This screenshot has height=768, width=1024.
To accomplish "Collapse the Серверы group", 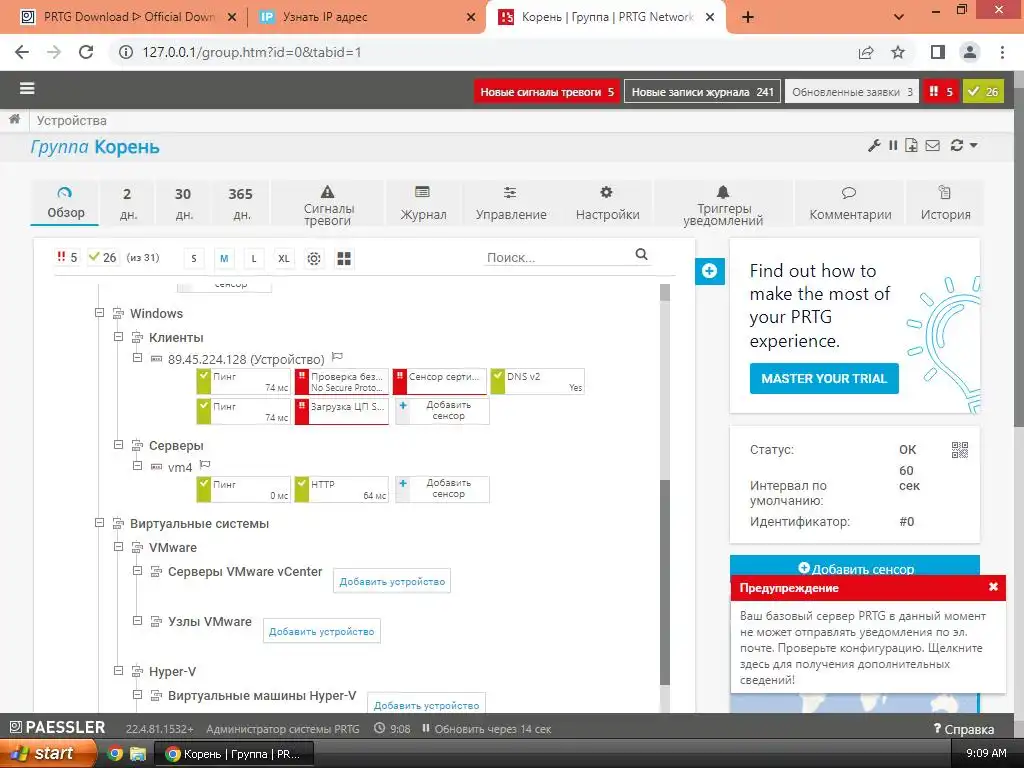I will 118,445.
